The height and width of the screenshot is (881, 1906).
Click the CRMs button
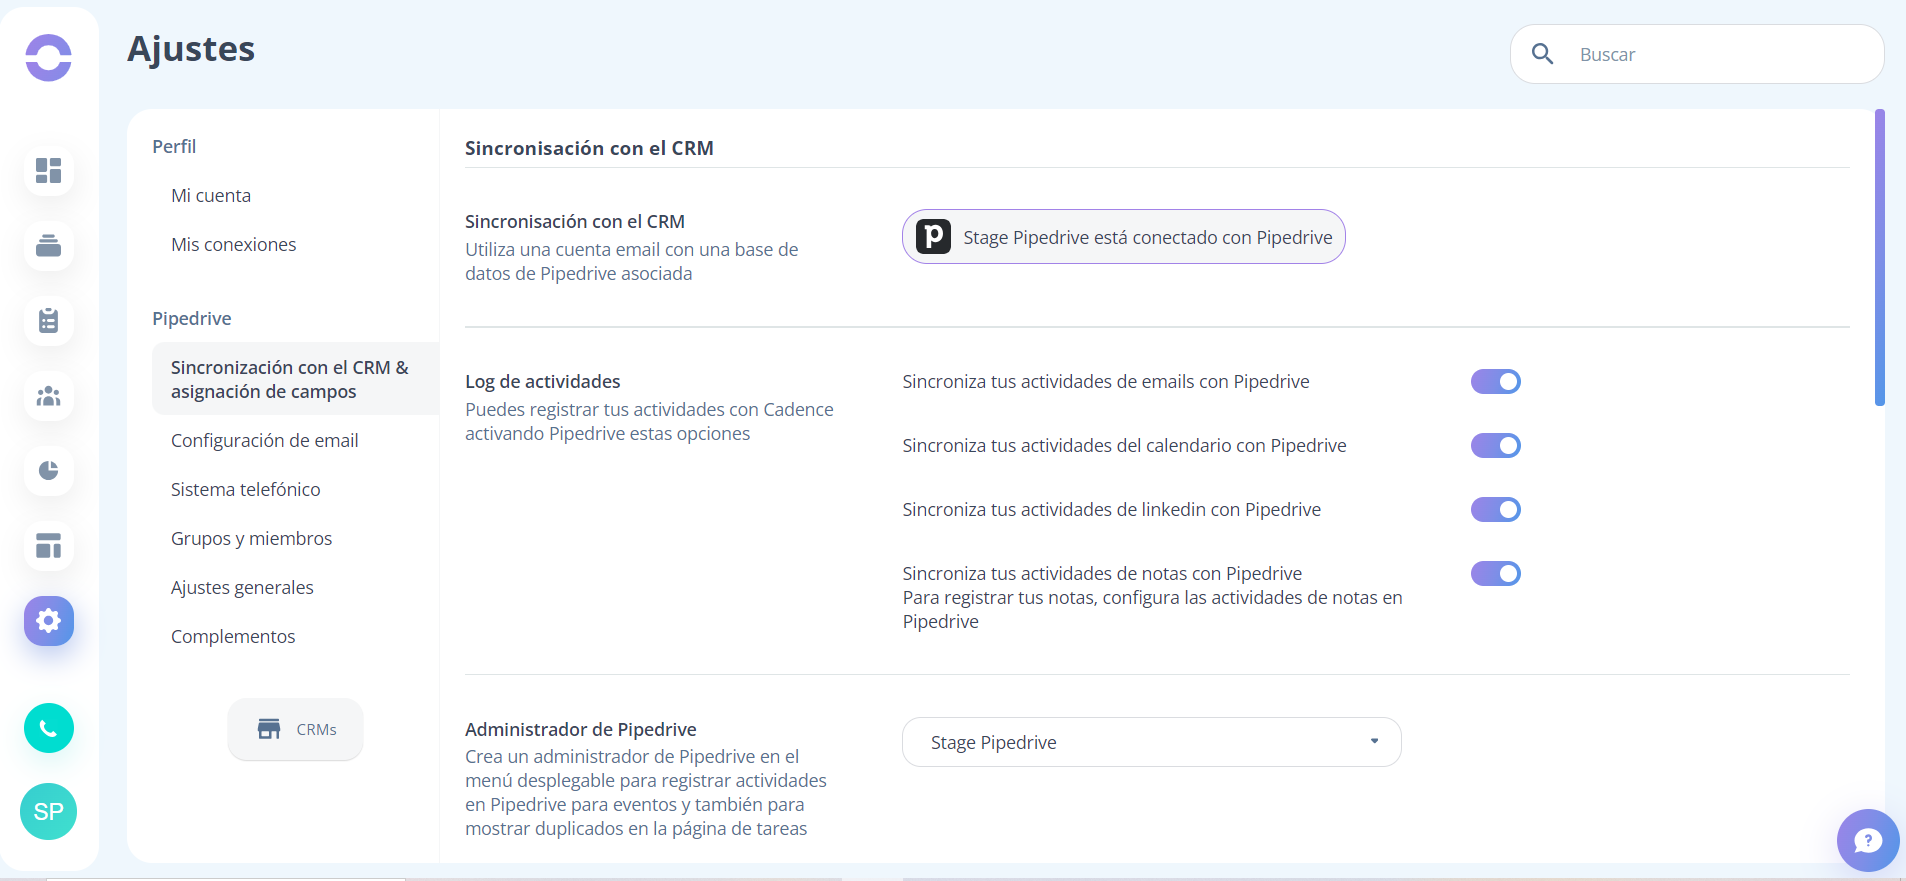(x=295, y=729)
